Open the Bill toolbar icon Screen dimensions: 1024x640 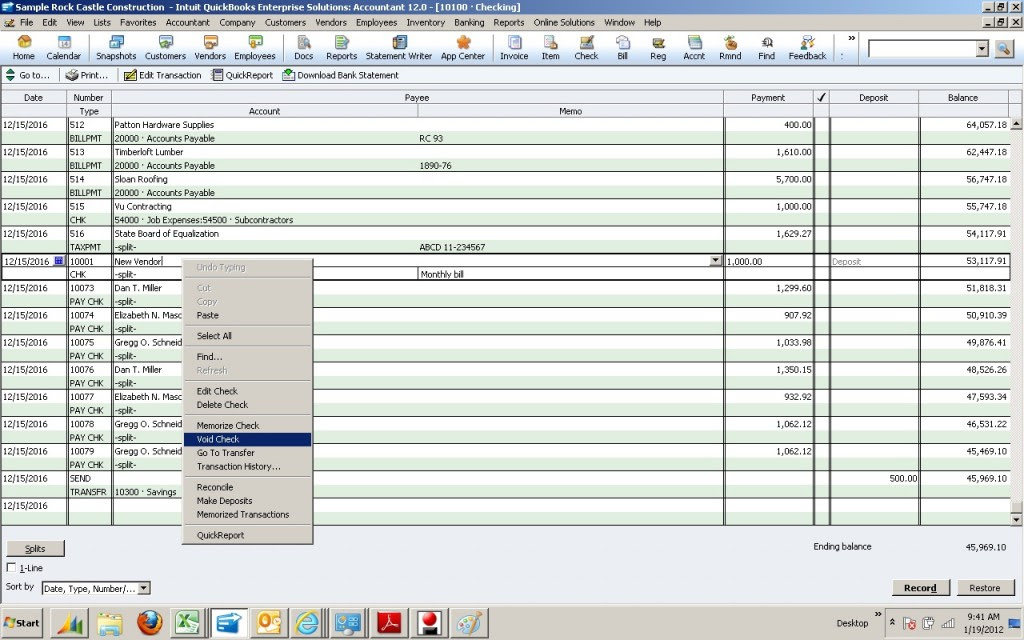coord(622,48)
